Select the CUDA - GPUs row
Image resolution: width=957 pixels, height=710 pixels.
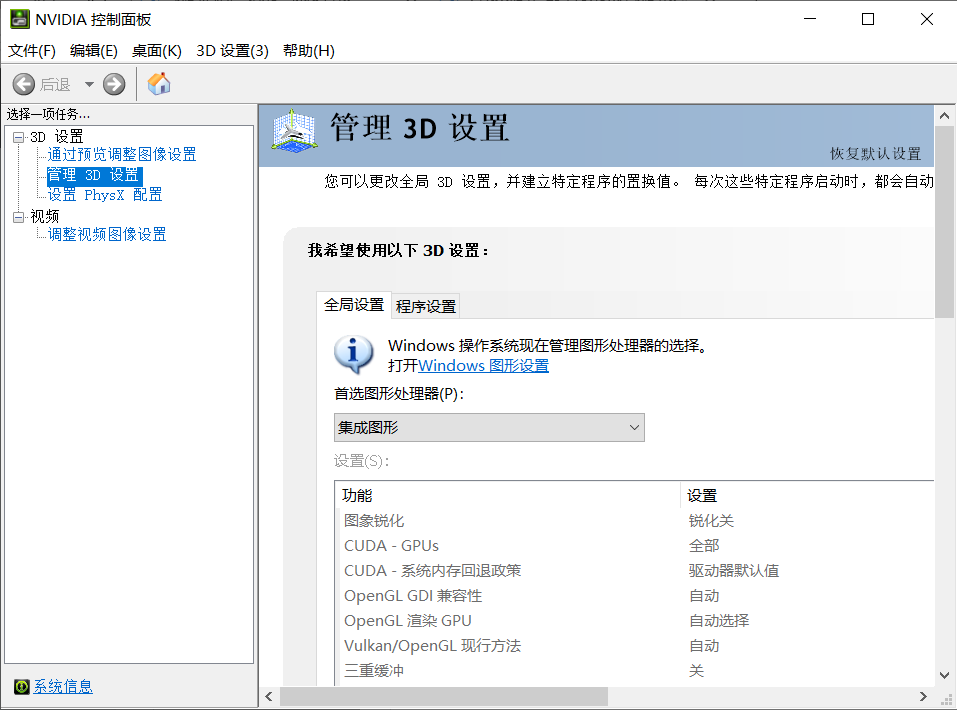635,546
